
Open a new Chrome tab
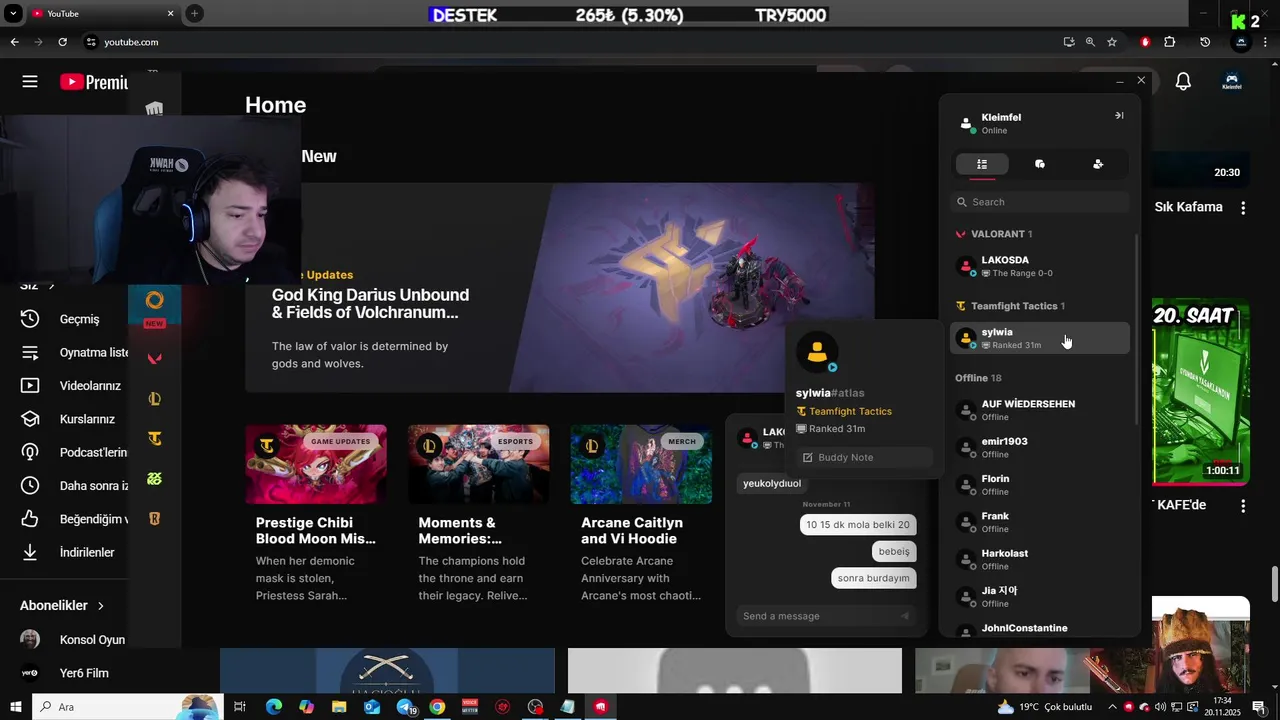(x=194, y=13)
